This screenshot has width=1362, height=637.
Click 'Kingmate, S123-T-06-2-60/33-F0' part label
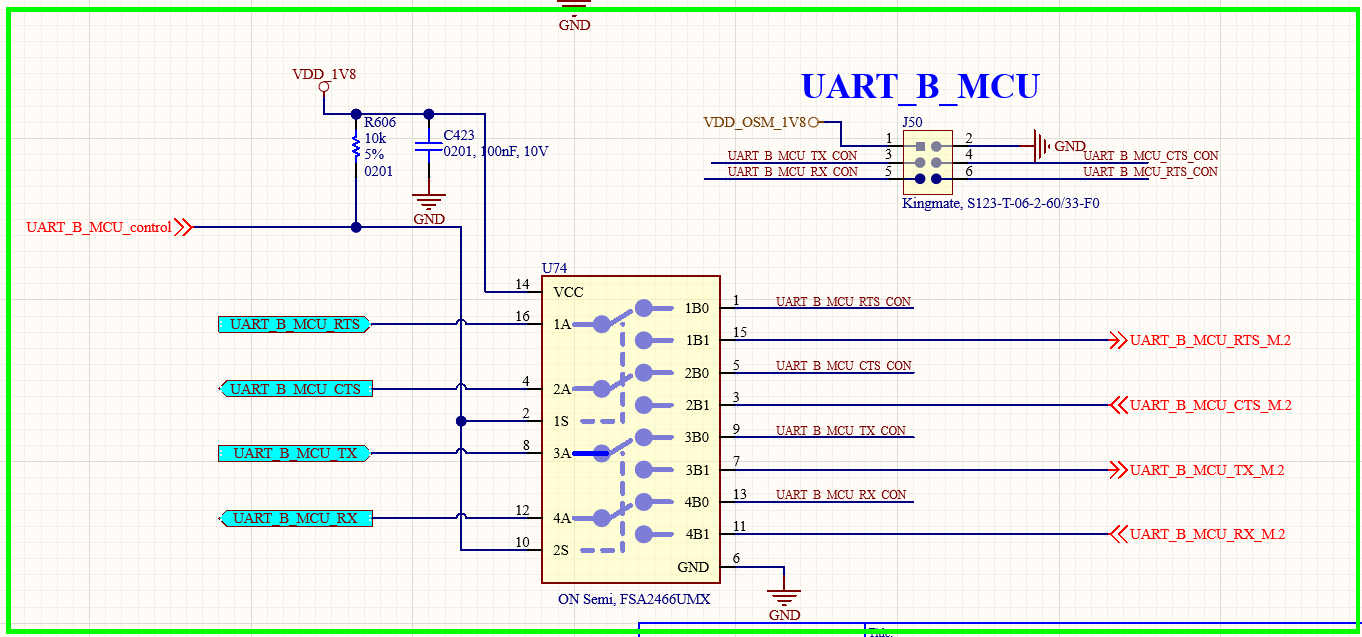coord(1001,204)
